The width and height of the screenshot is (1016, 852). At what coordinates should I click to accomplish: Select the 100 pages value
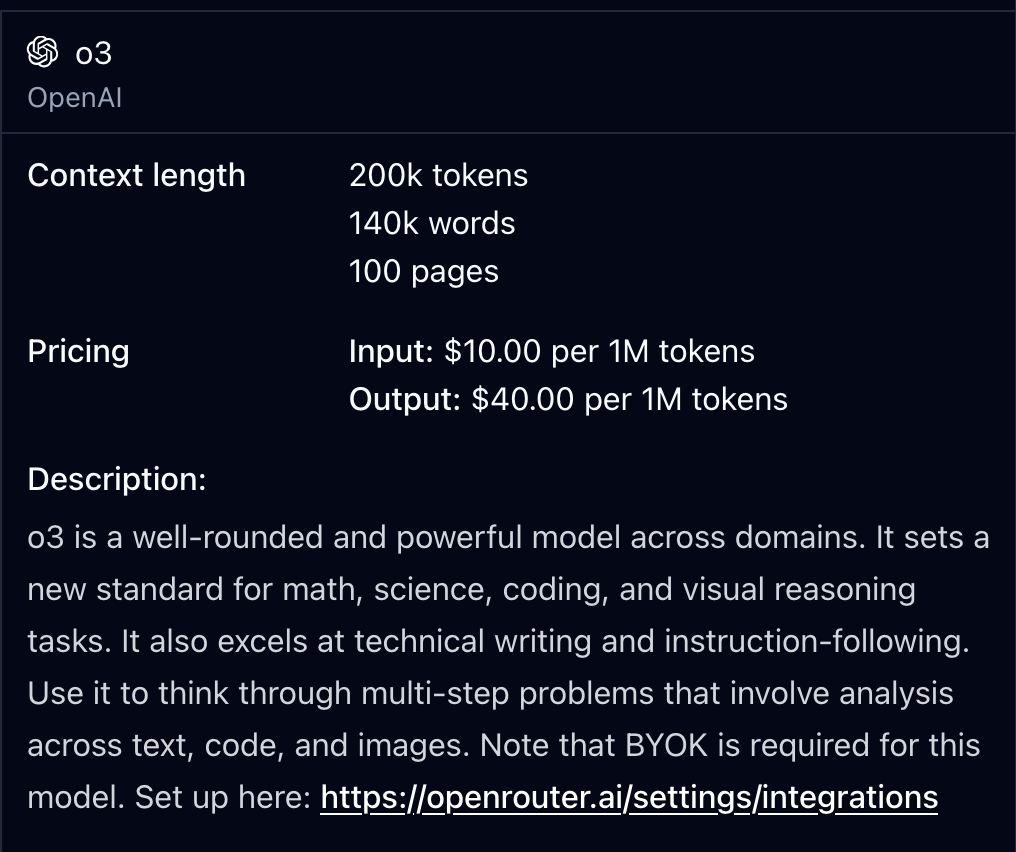tap(423, 271)
